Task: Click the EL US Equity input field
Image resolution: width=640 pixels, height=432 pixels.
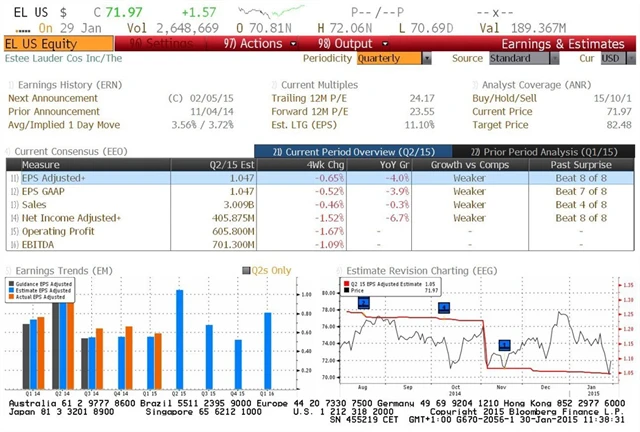Action: click(57, 44)
